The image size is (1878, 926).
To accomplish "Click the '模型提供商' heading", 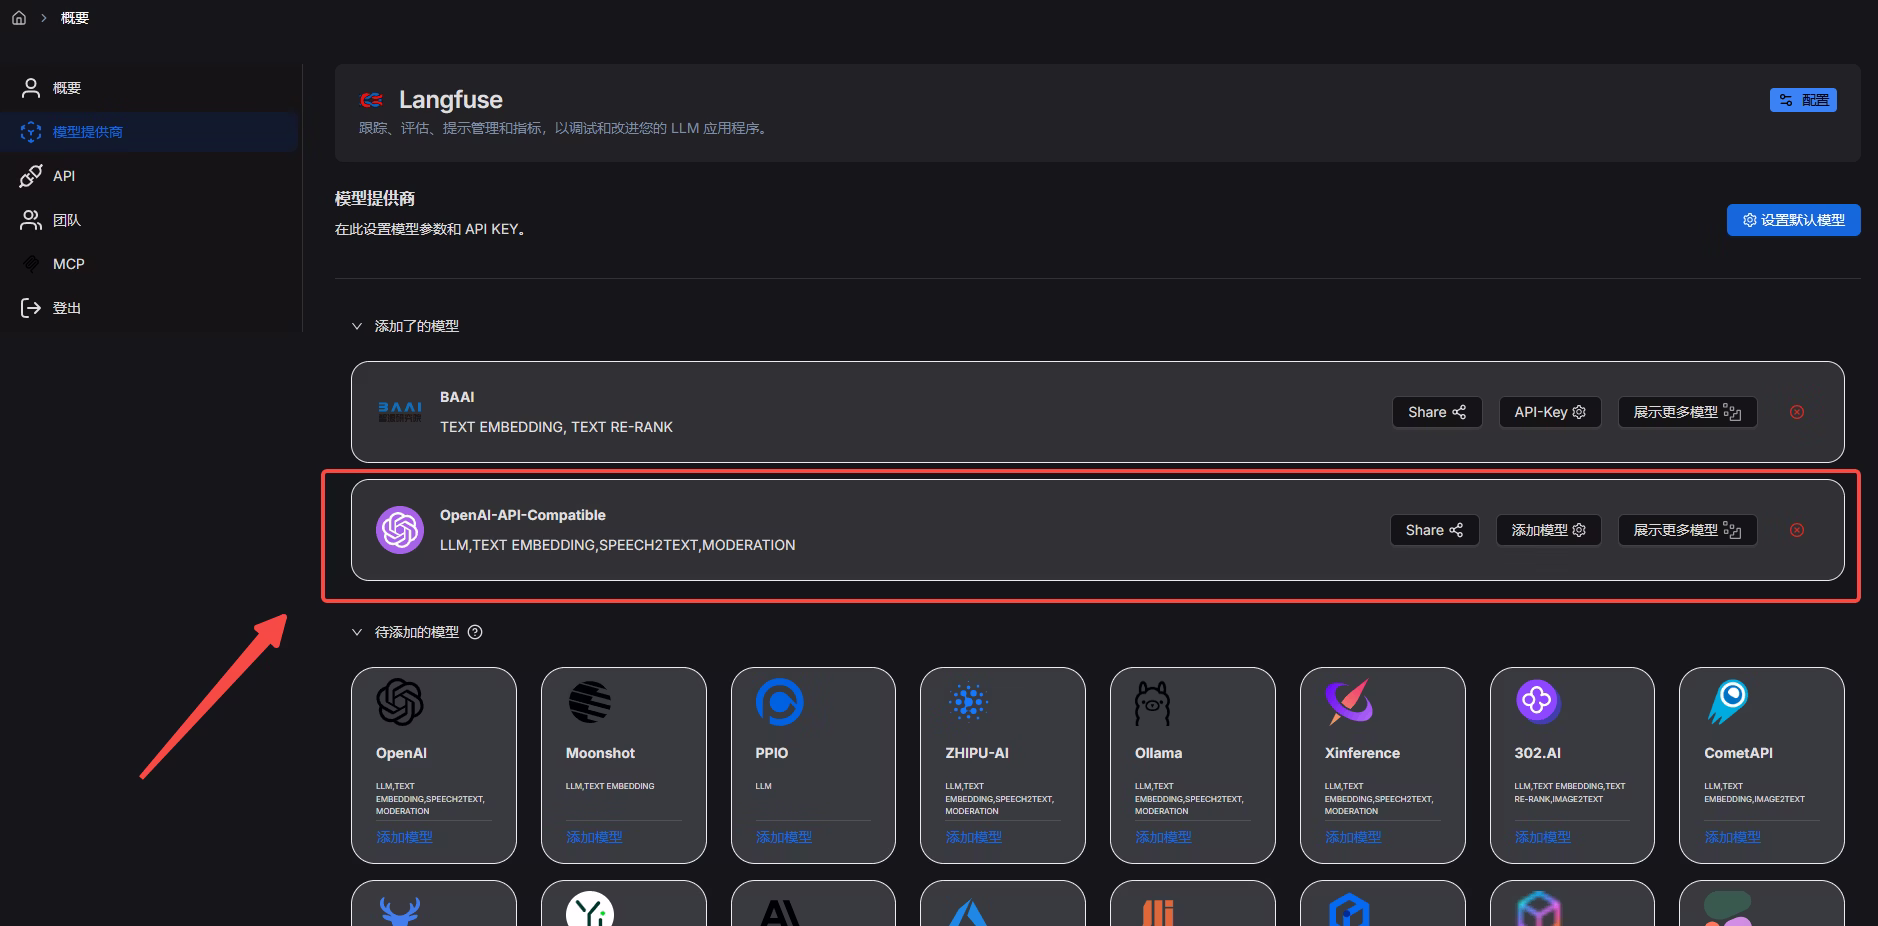I will 375,198.
